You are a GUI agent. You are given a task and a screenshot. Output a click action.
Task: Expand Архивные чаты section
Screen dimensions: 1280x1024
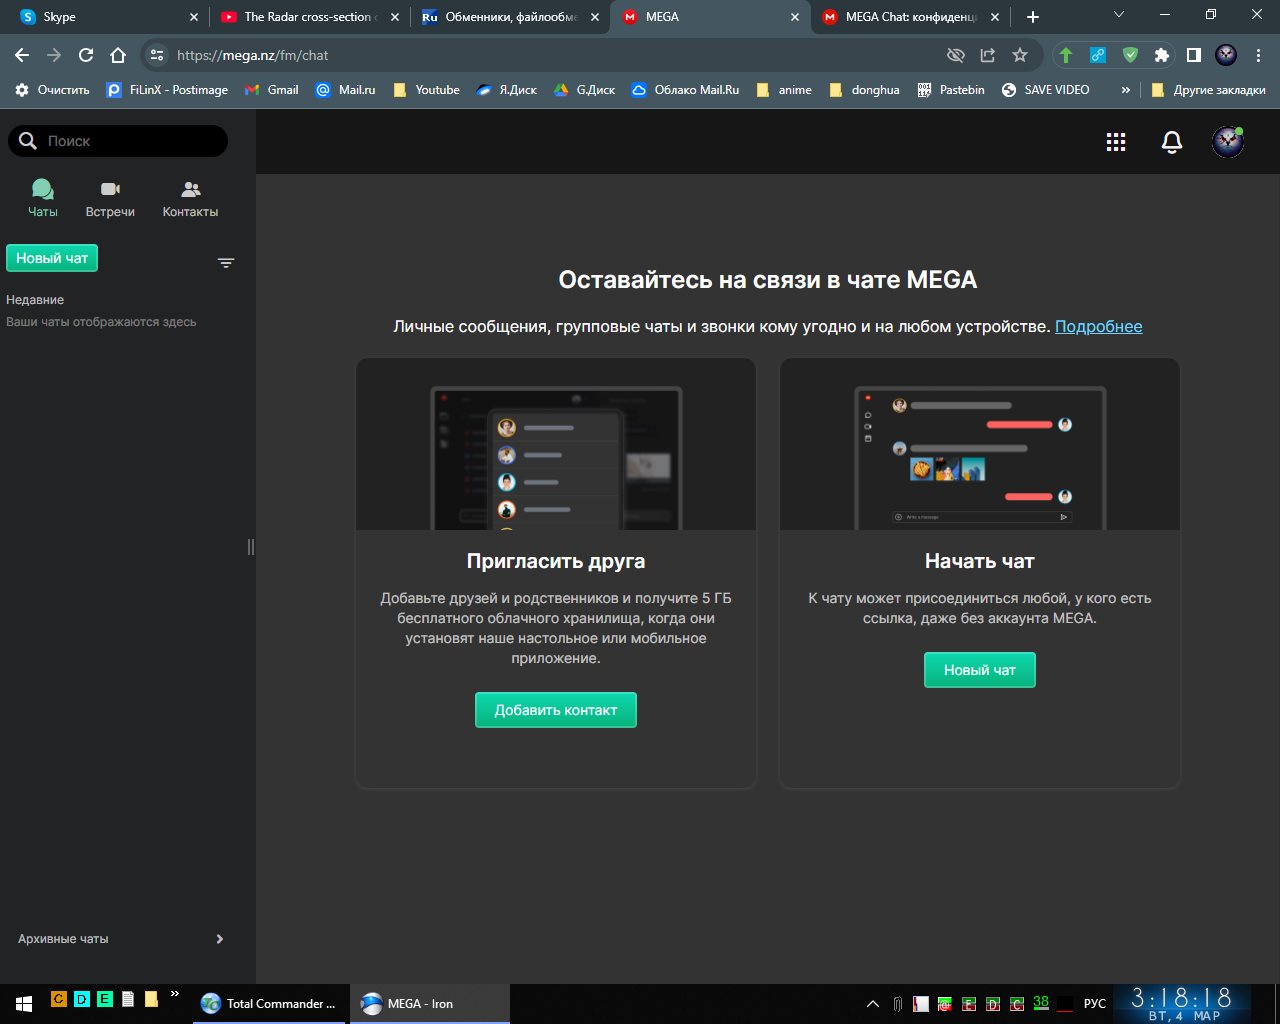coord(121,939)
